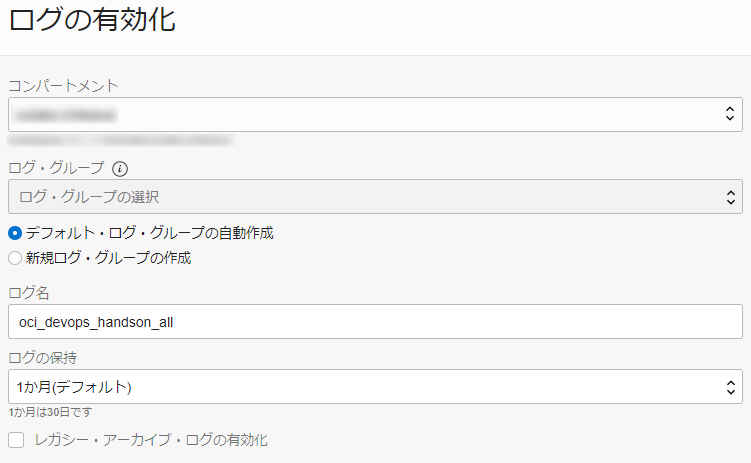Click the up-down arrows on ログ・グループの選択 field
The height and width of the screenshot is (463, 751).
(729, 197)
